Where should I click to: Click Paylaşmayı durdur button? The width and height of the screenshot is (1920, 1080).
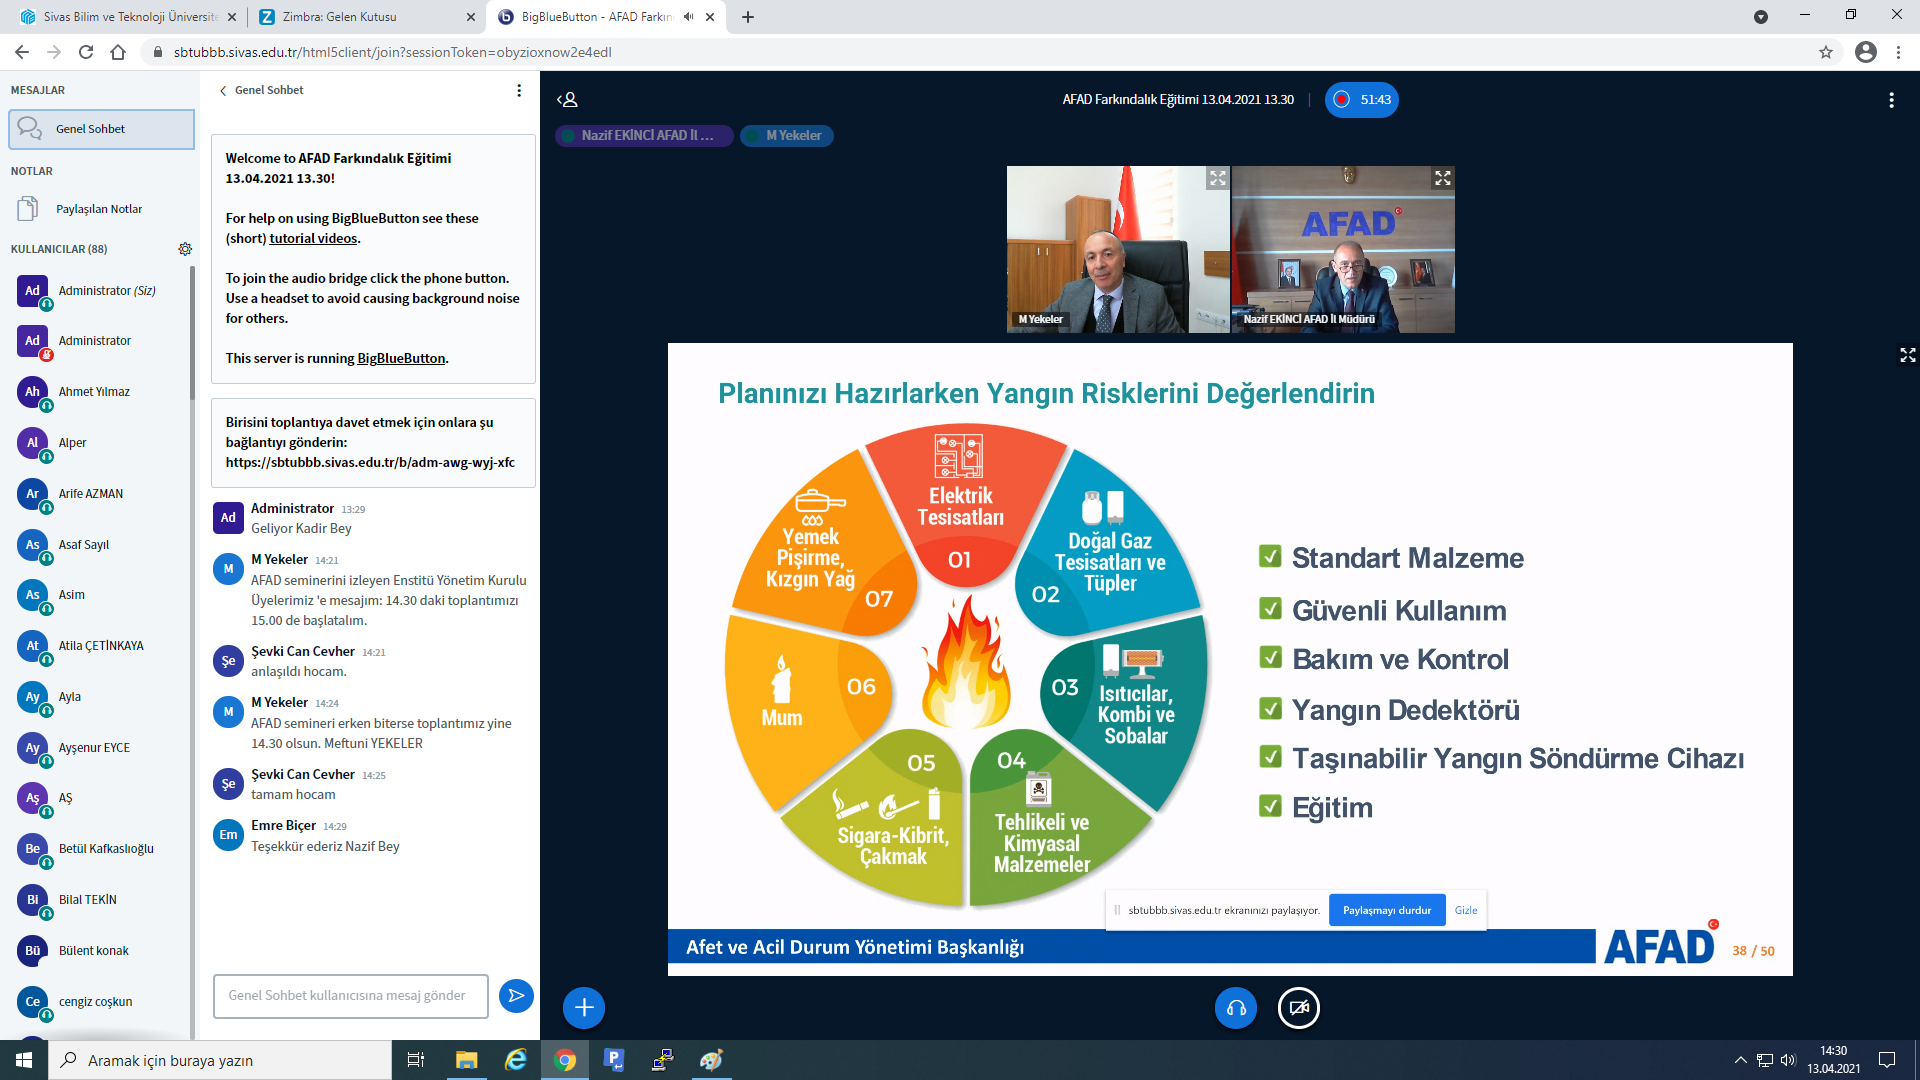click(1387, 910)
